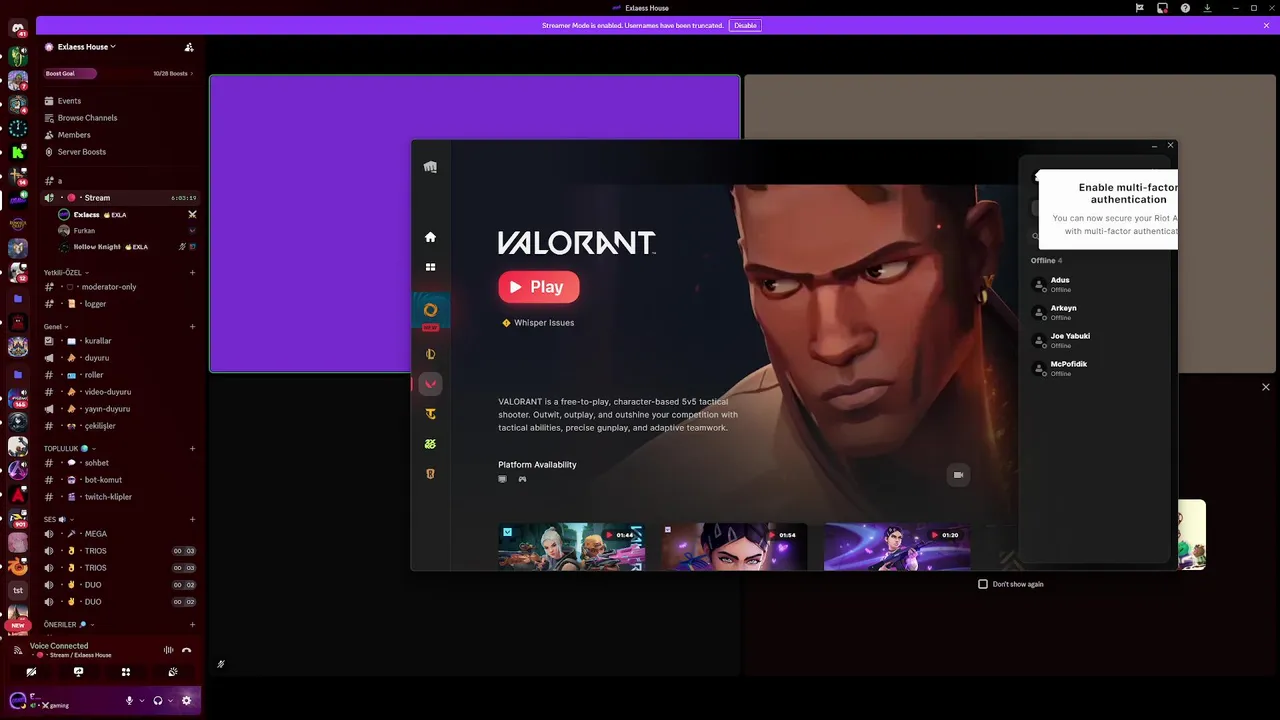Image resolution: width=1280 pixels, height=720 pixels.
Task: Open the Events menu item
Action: [x=120, y=101]
